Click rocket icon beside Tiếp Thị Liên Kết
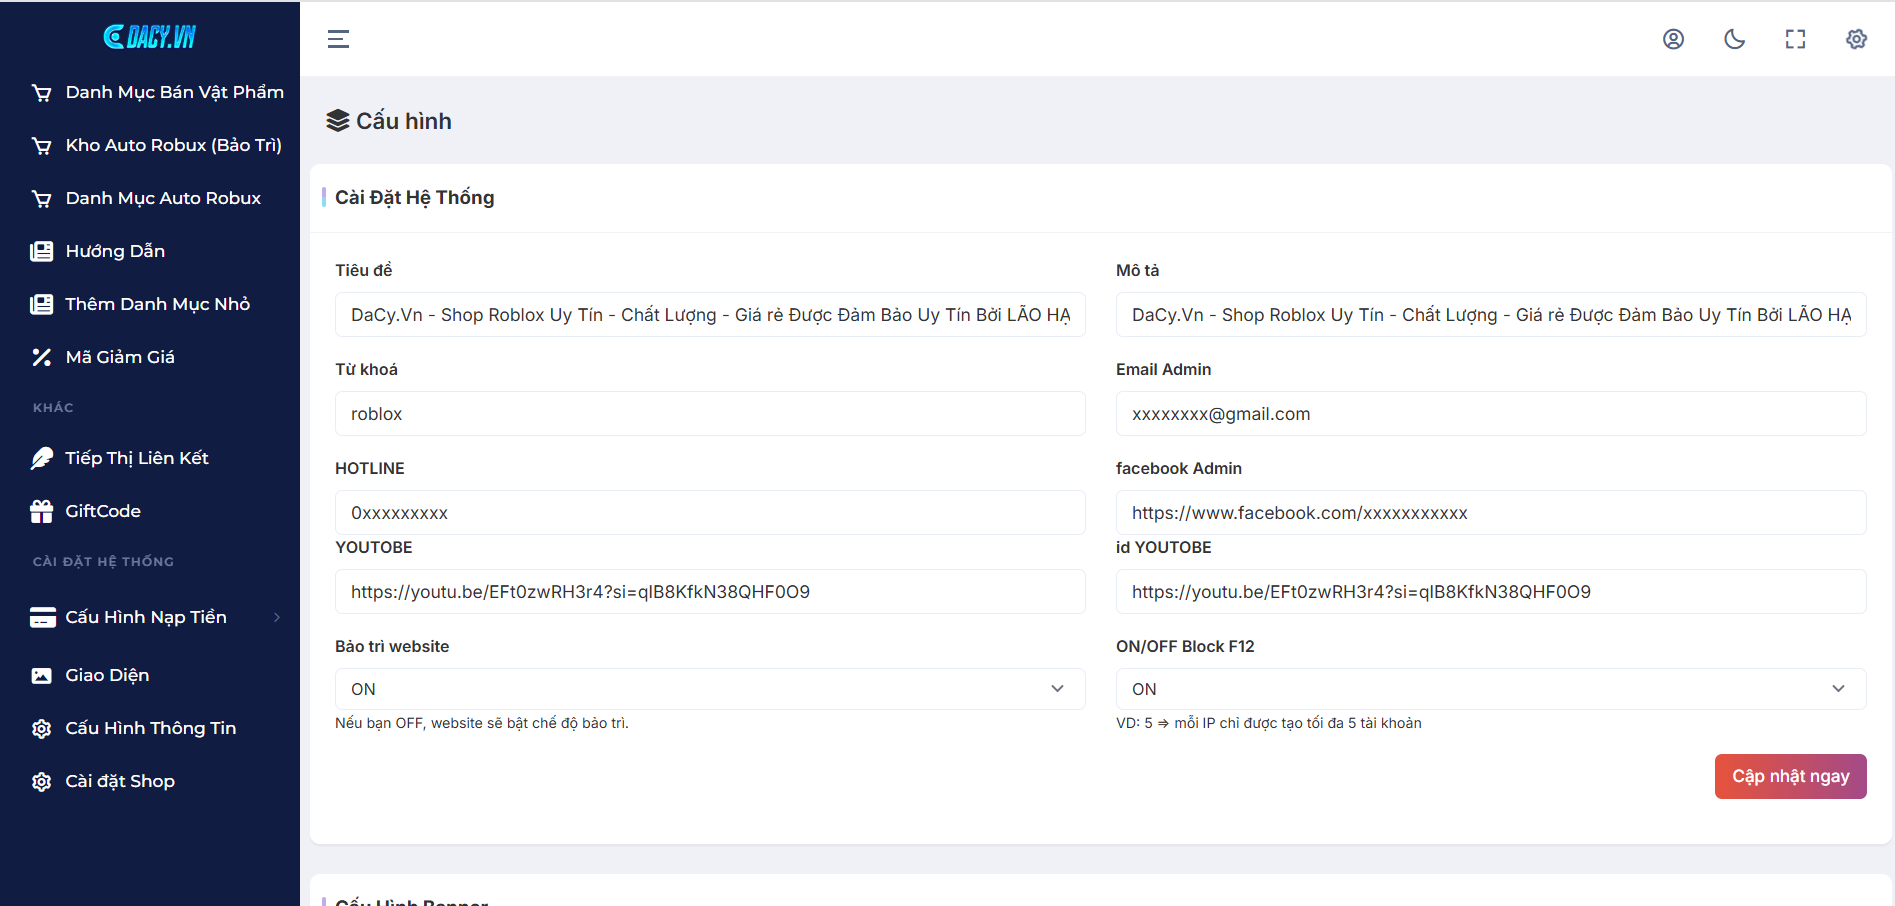This screenshot has height=906, width=1895. coord(42,458)
